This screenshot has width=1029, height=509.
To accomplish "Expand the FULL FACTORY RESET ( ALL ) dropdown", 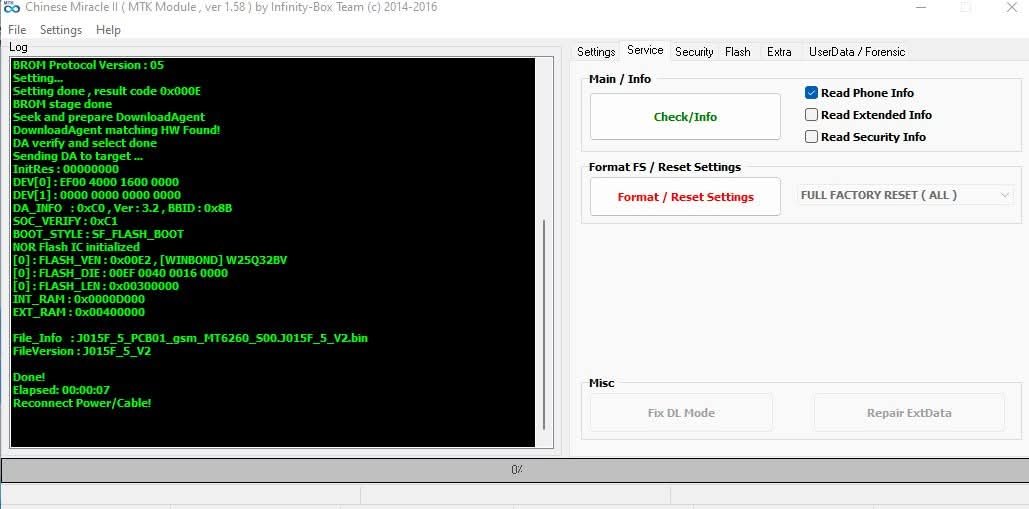I will click(x=906, y=196).
